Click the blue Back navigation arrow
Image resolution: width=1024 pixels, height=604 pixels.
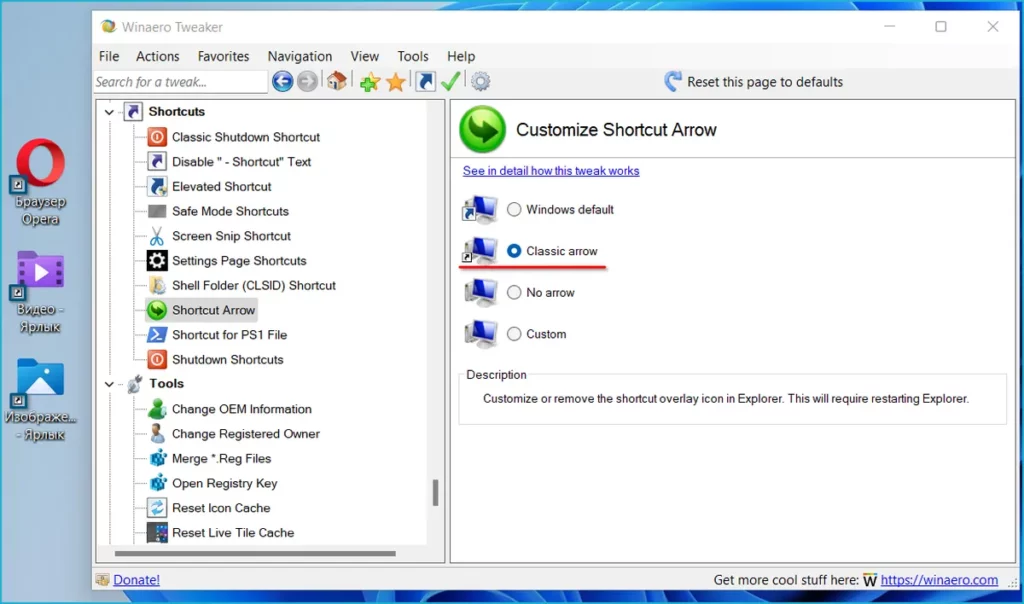pyautogui.click(x=283, y=82)
